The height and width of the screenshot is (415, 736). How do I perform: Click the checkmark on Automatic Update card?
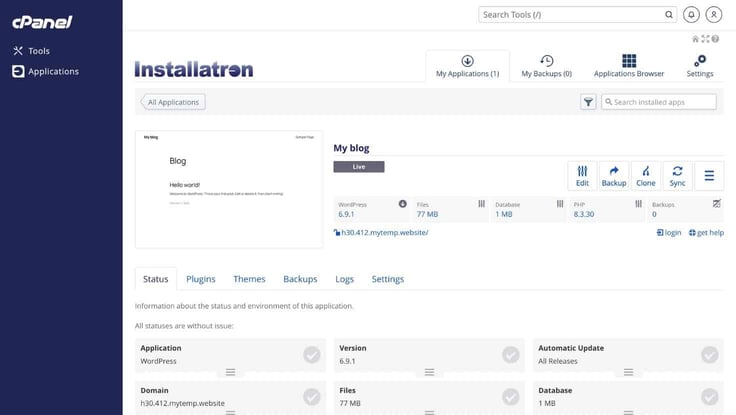(710, 355)
